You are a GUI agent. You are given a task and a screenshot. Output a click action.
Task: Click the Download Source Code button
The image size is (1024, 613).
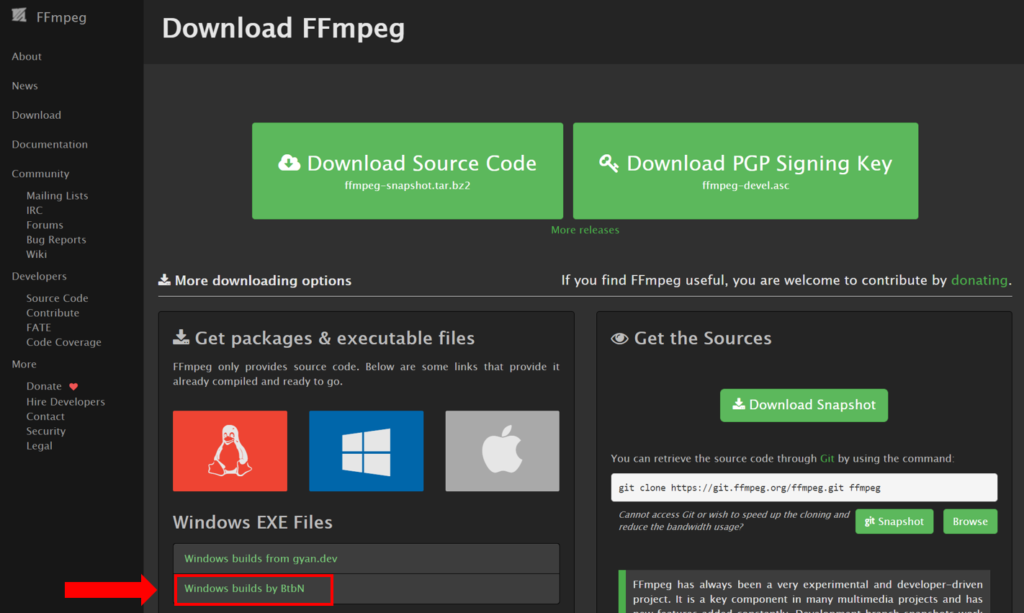coord(407,171)
